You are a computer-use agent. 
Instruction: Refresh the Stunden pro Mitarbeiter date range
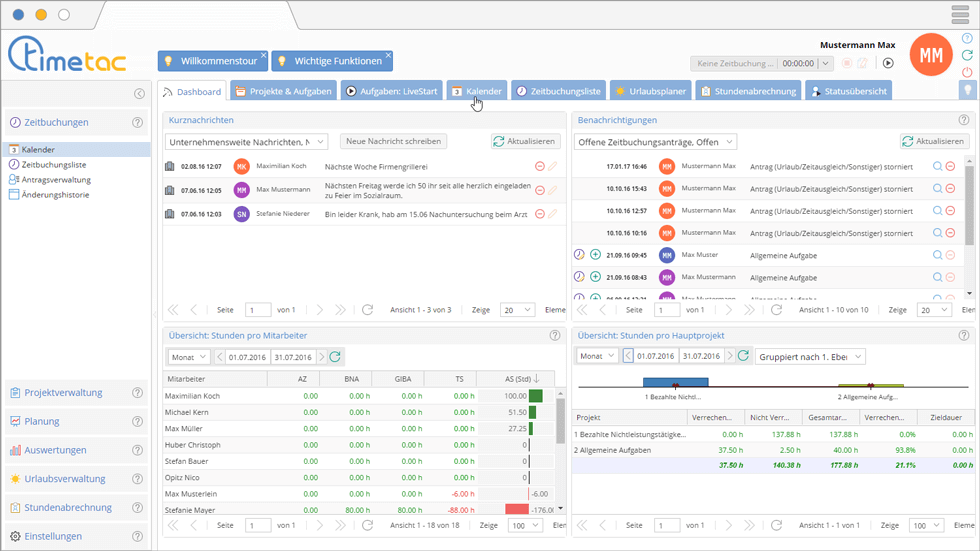click(335, 357)
